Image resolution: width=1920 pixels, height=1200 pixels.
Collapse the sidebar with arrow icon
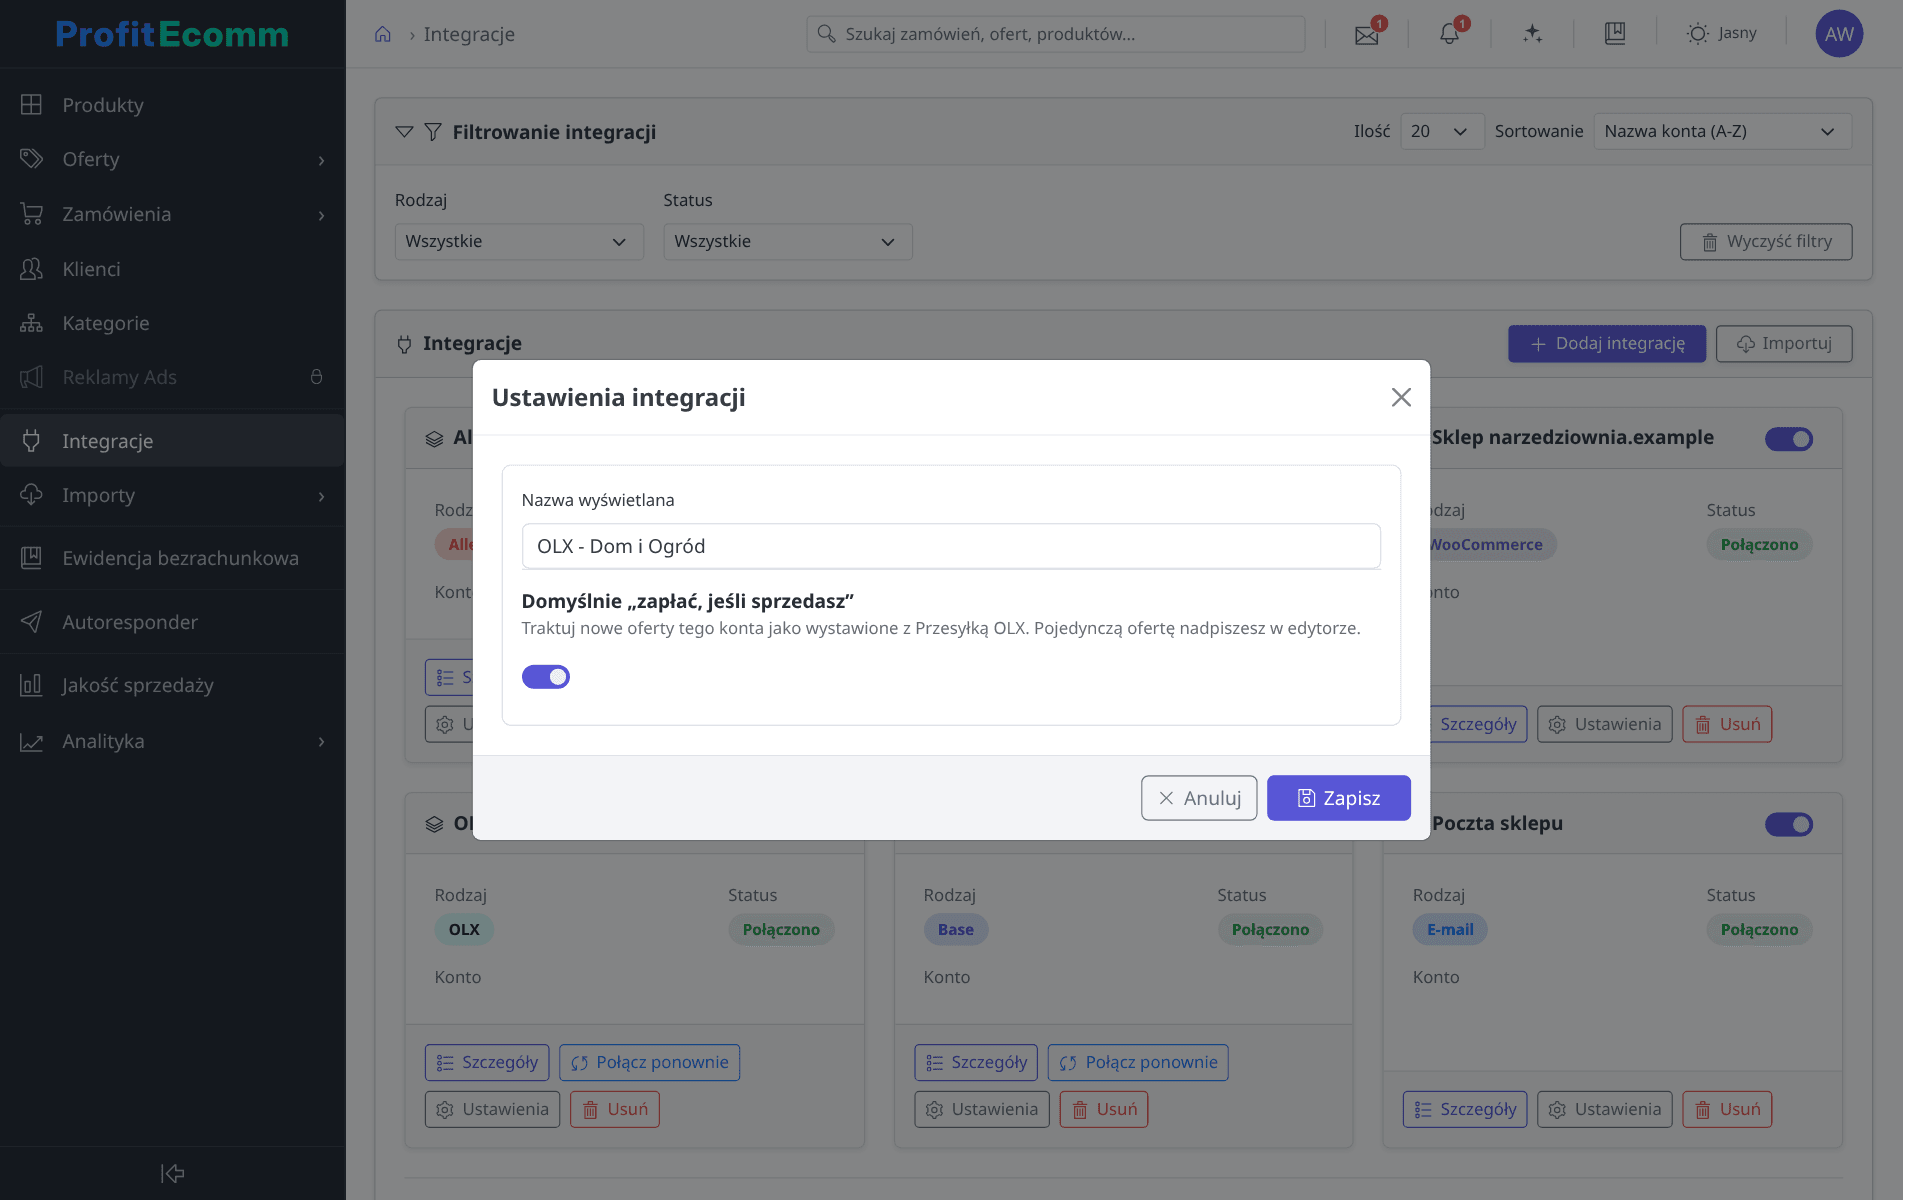point(172,1173)
